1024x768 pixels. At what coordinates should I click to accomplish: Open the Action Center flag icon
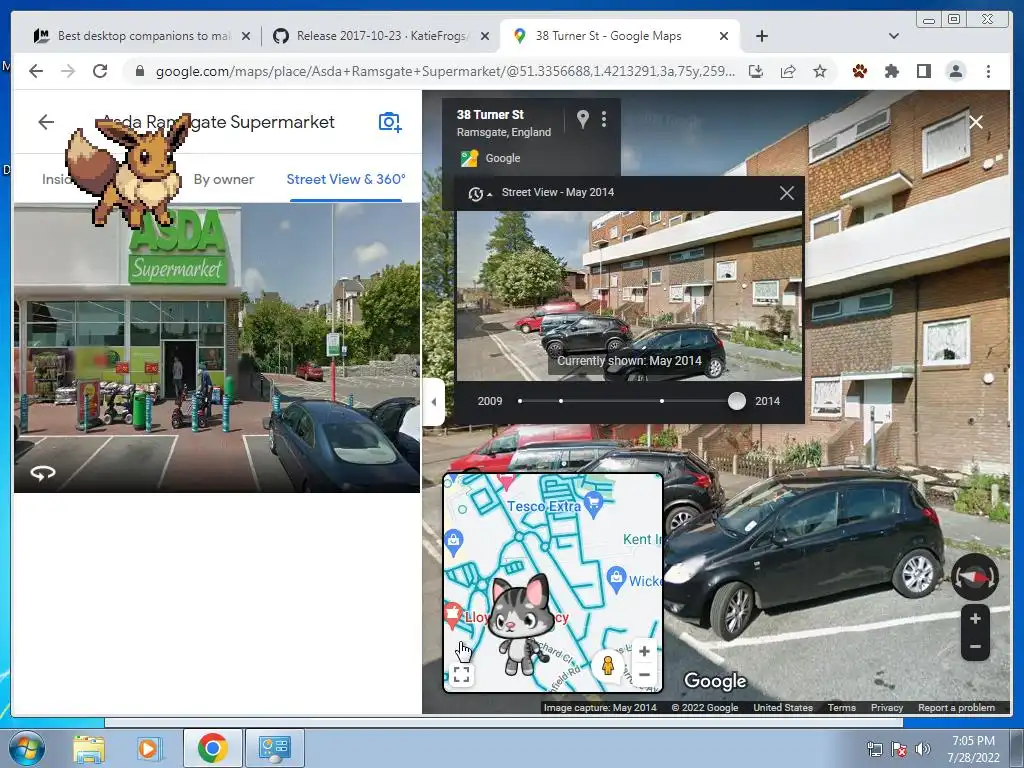click(x=899, y=749)
